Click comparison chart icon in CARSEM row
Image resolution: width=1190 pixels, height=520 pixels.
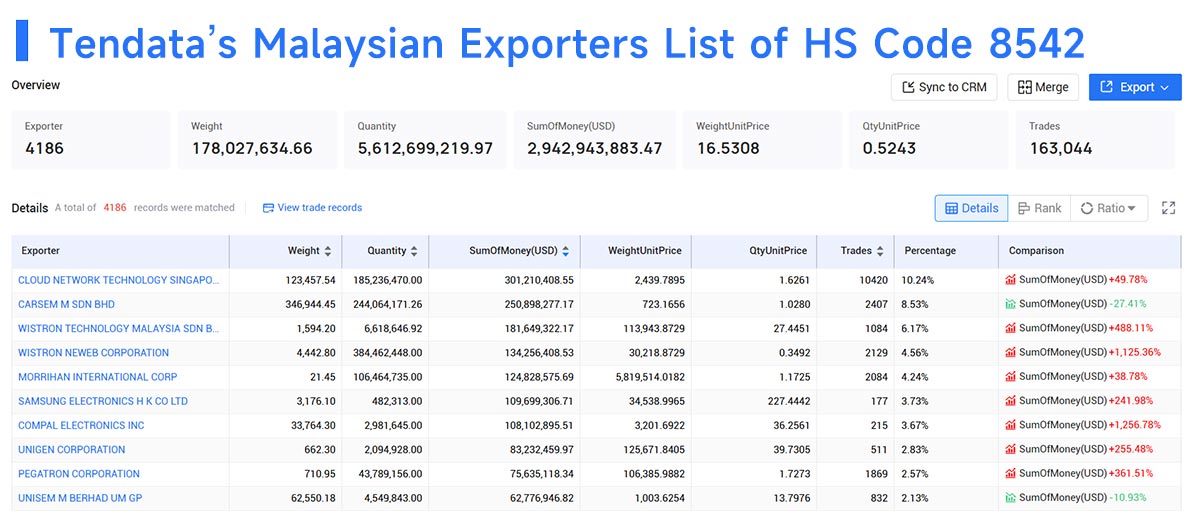[1010, 304]
